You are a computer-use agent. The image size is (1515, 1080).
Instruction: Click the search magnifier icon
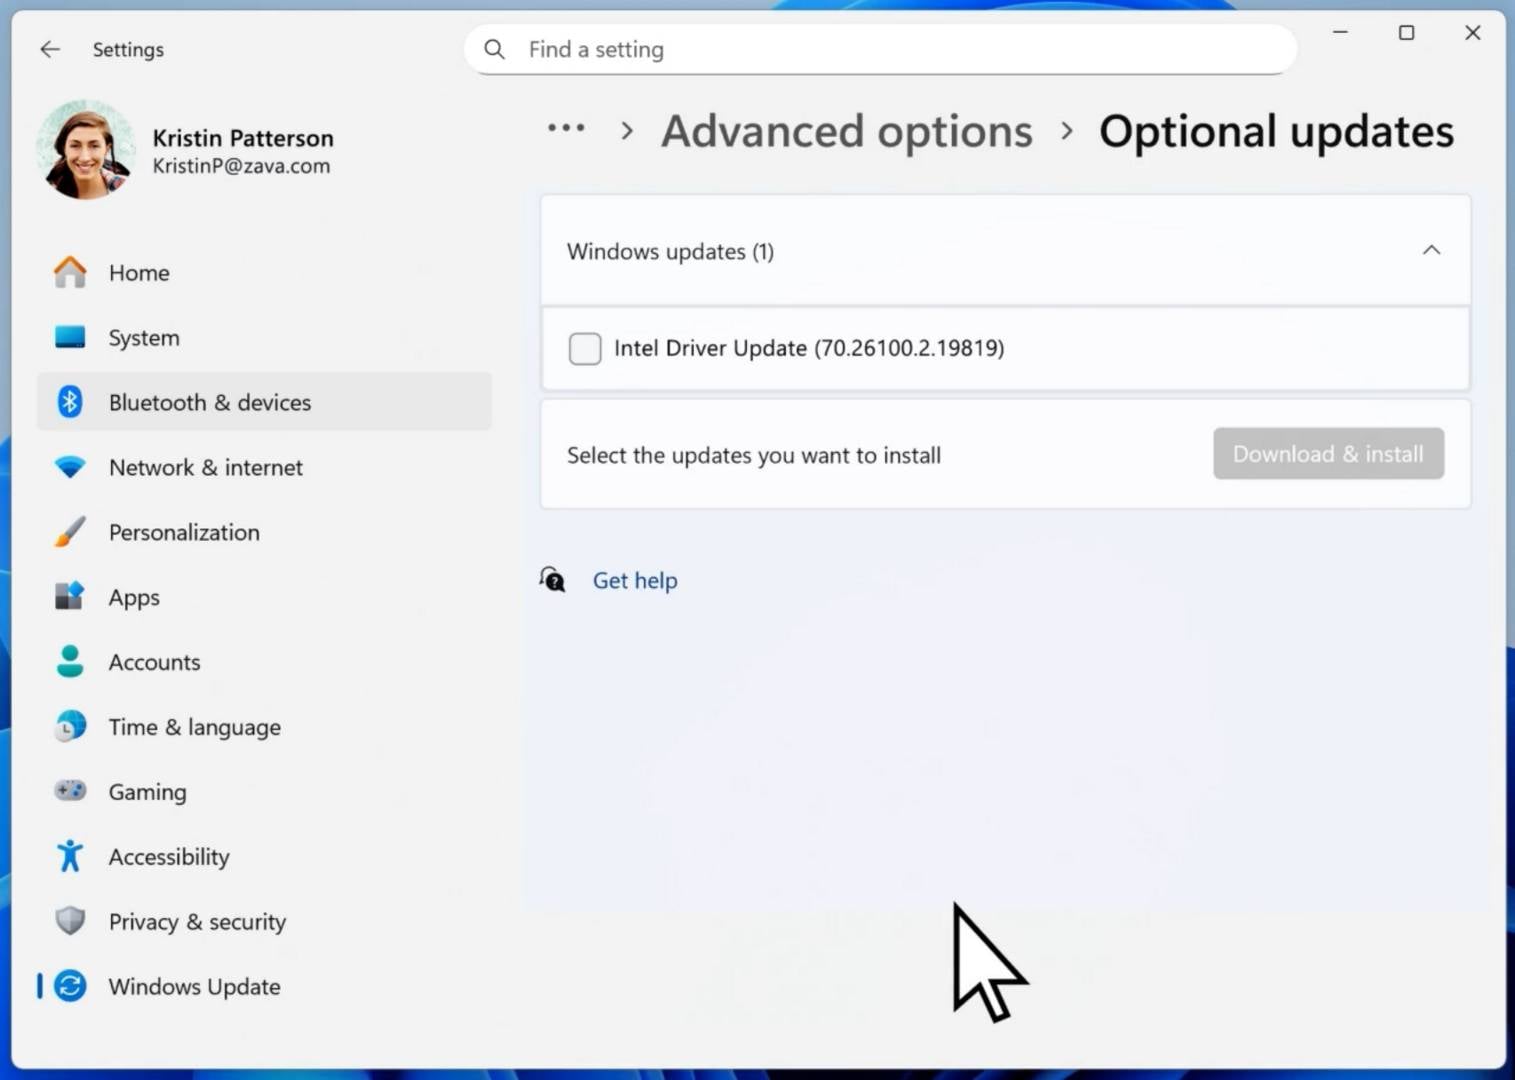[x=494, y=49]
